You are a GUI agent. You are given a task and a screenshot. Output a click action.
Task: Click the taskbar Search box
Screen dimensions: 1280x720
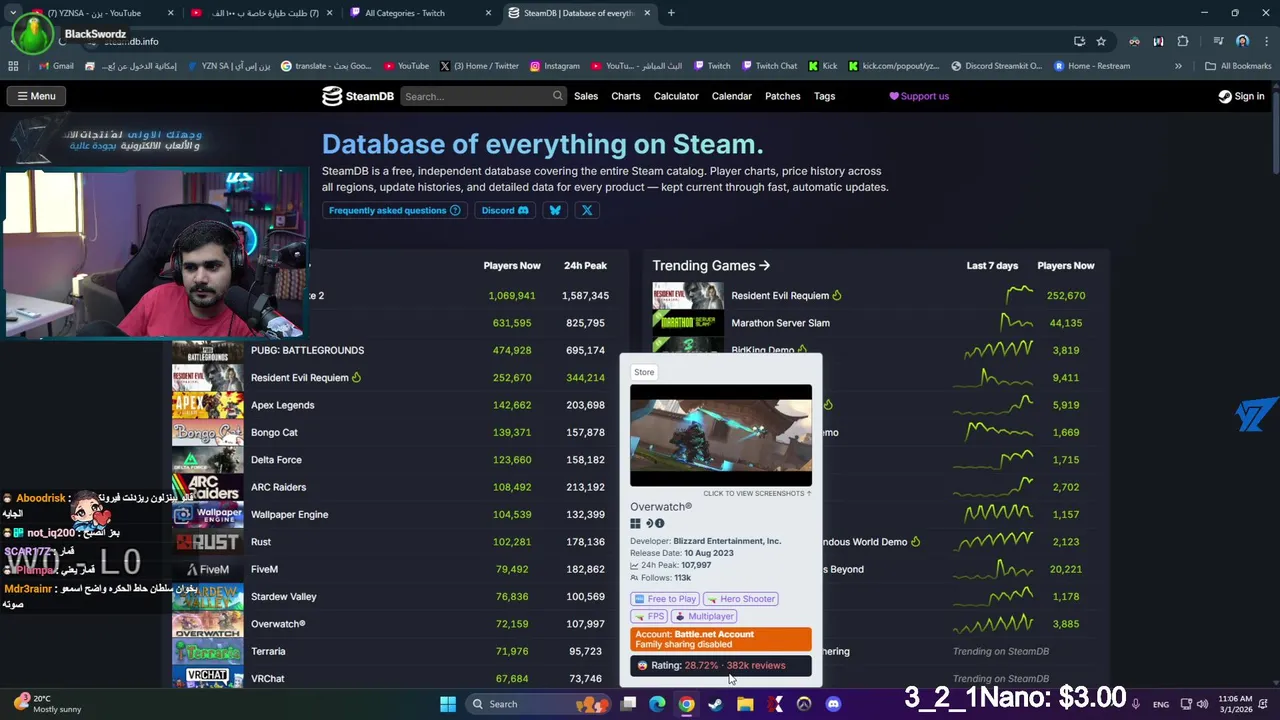pos(538,704)
